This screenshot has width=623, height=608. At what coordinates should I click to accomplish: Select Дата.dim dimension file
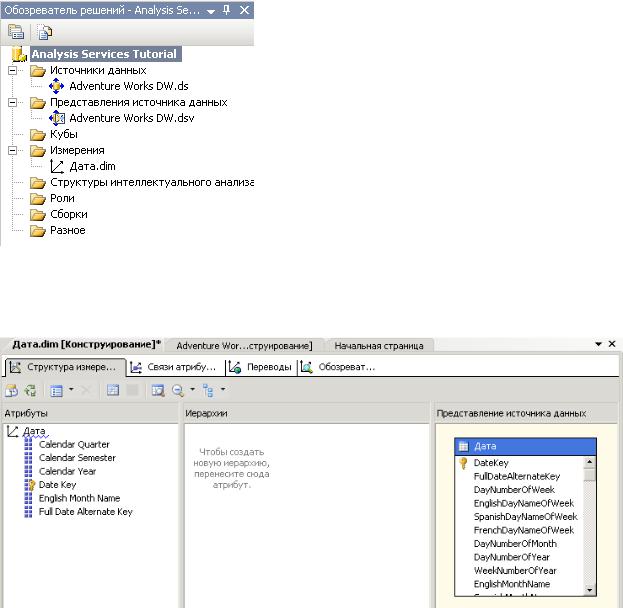[x=92, y=167]
